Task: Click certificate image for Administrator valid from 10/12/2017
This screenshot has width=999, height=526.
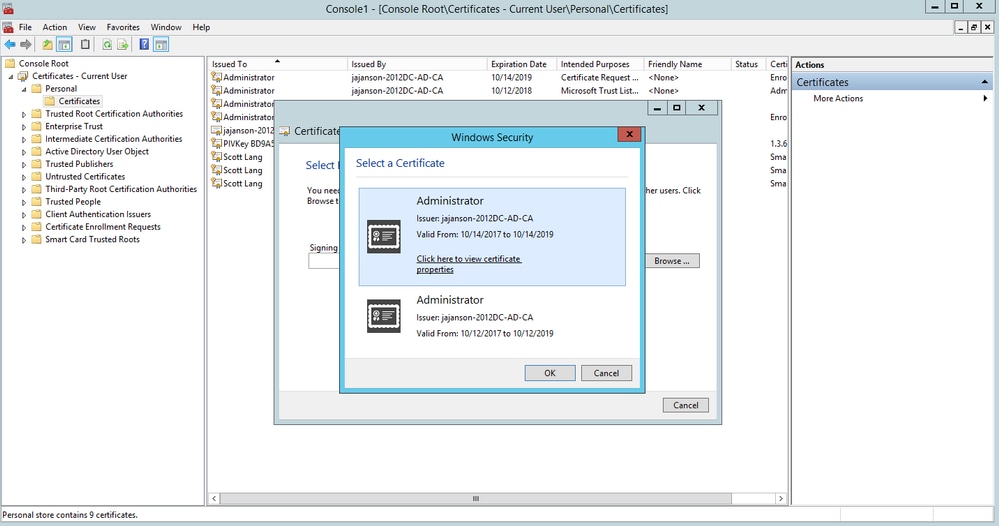Action: 384,316
